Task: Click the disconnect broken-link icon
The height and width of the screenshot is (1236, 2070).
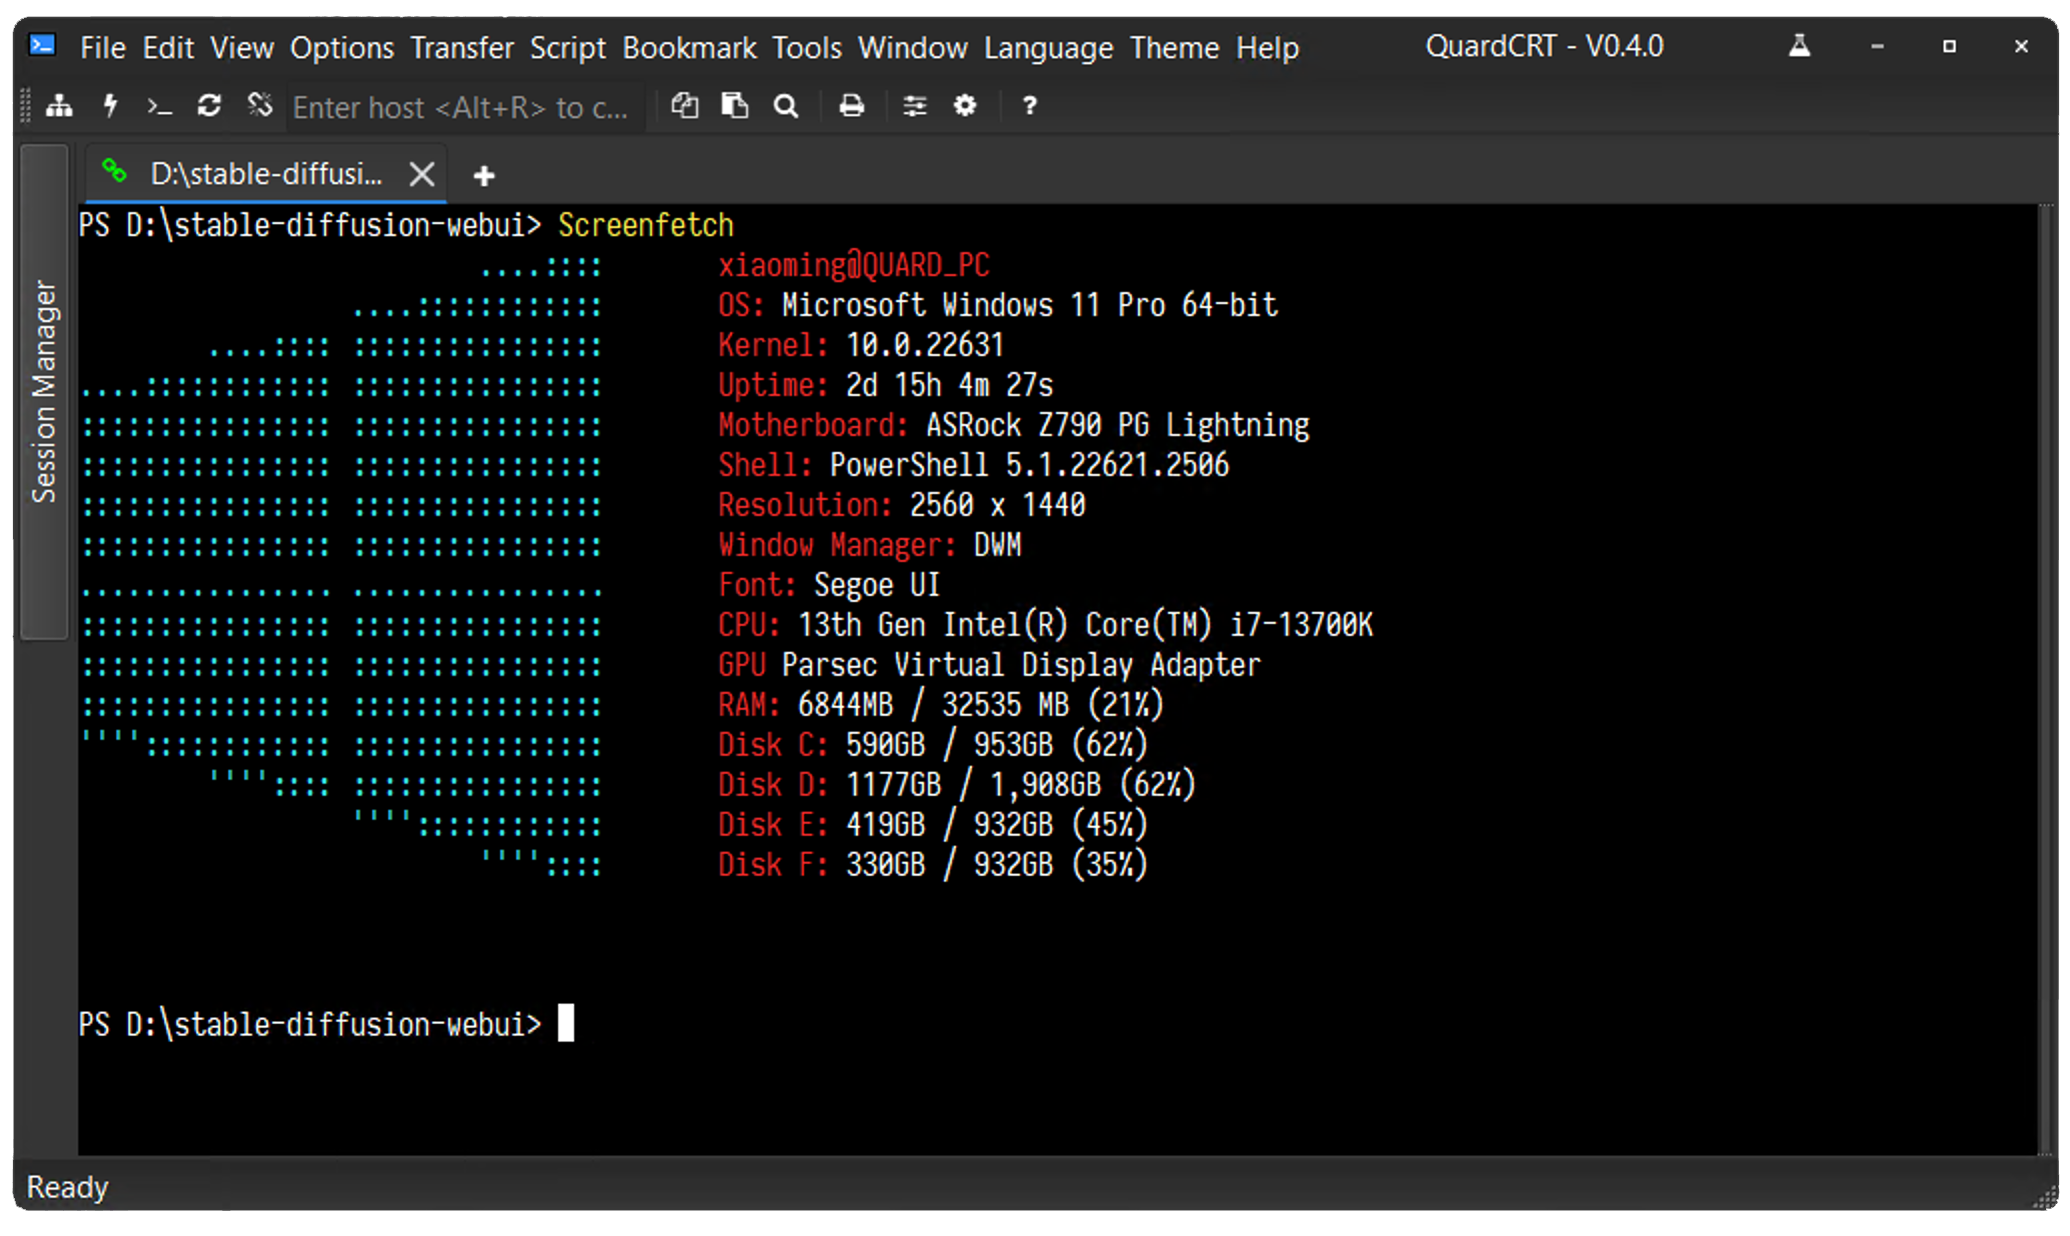Action: coord(260,106)
